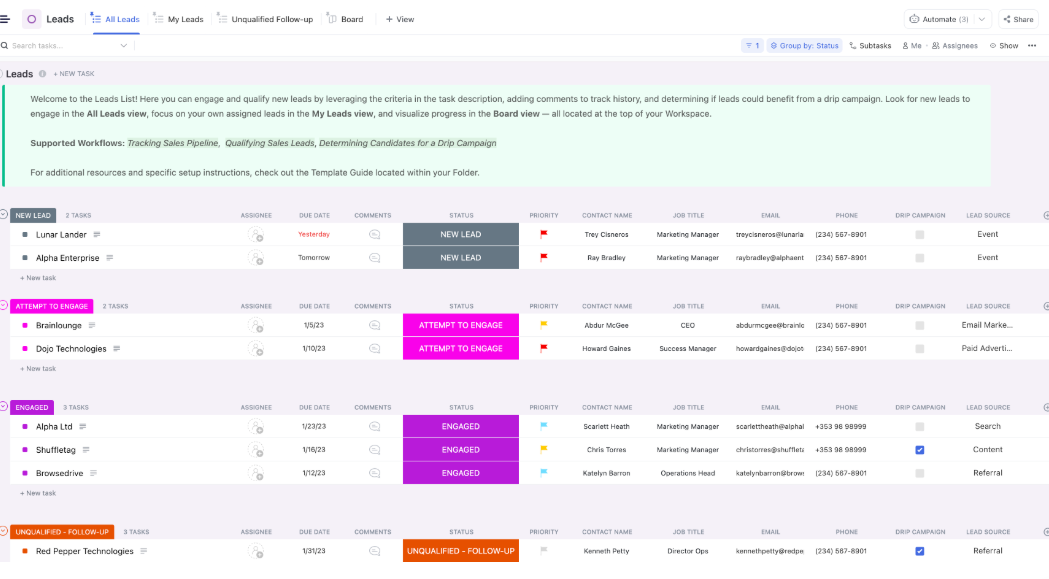Toggle drip campaign for Alpha Ltd

(920, 426)
